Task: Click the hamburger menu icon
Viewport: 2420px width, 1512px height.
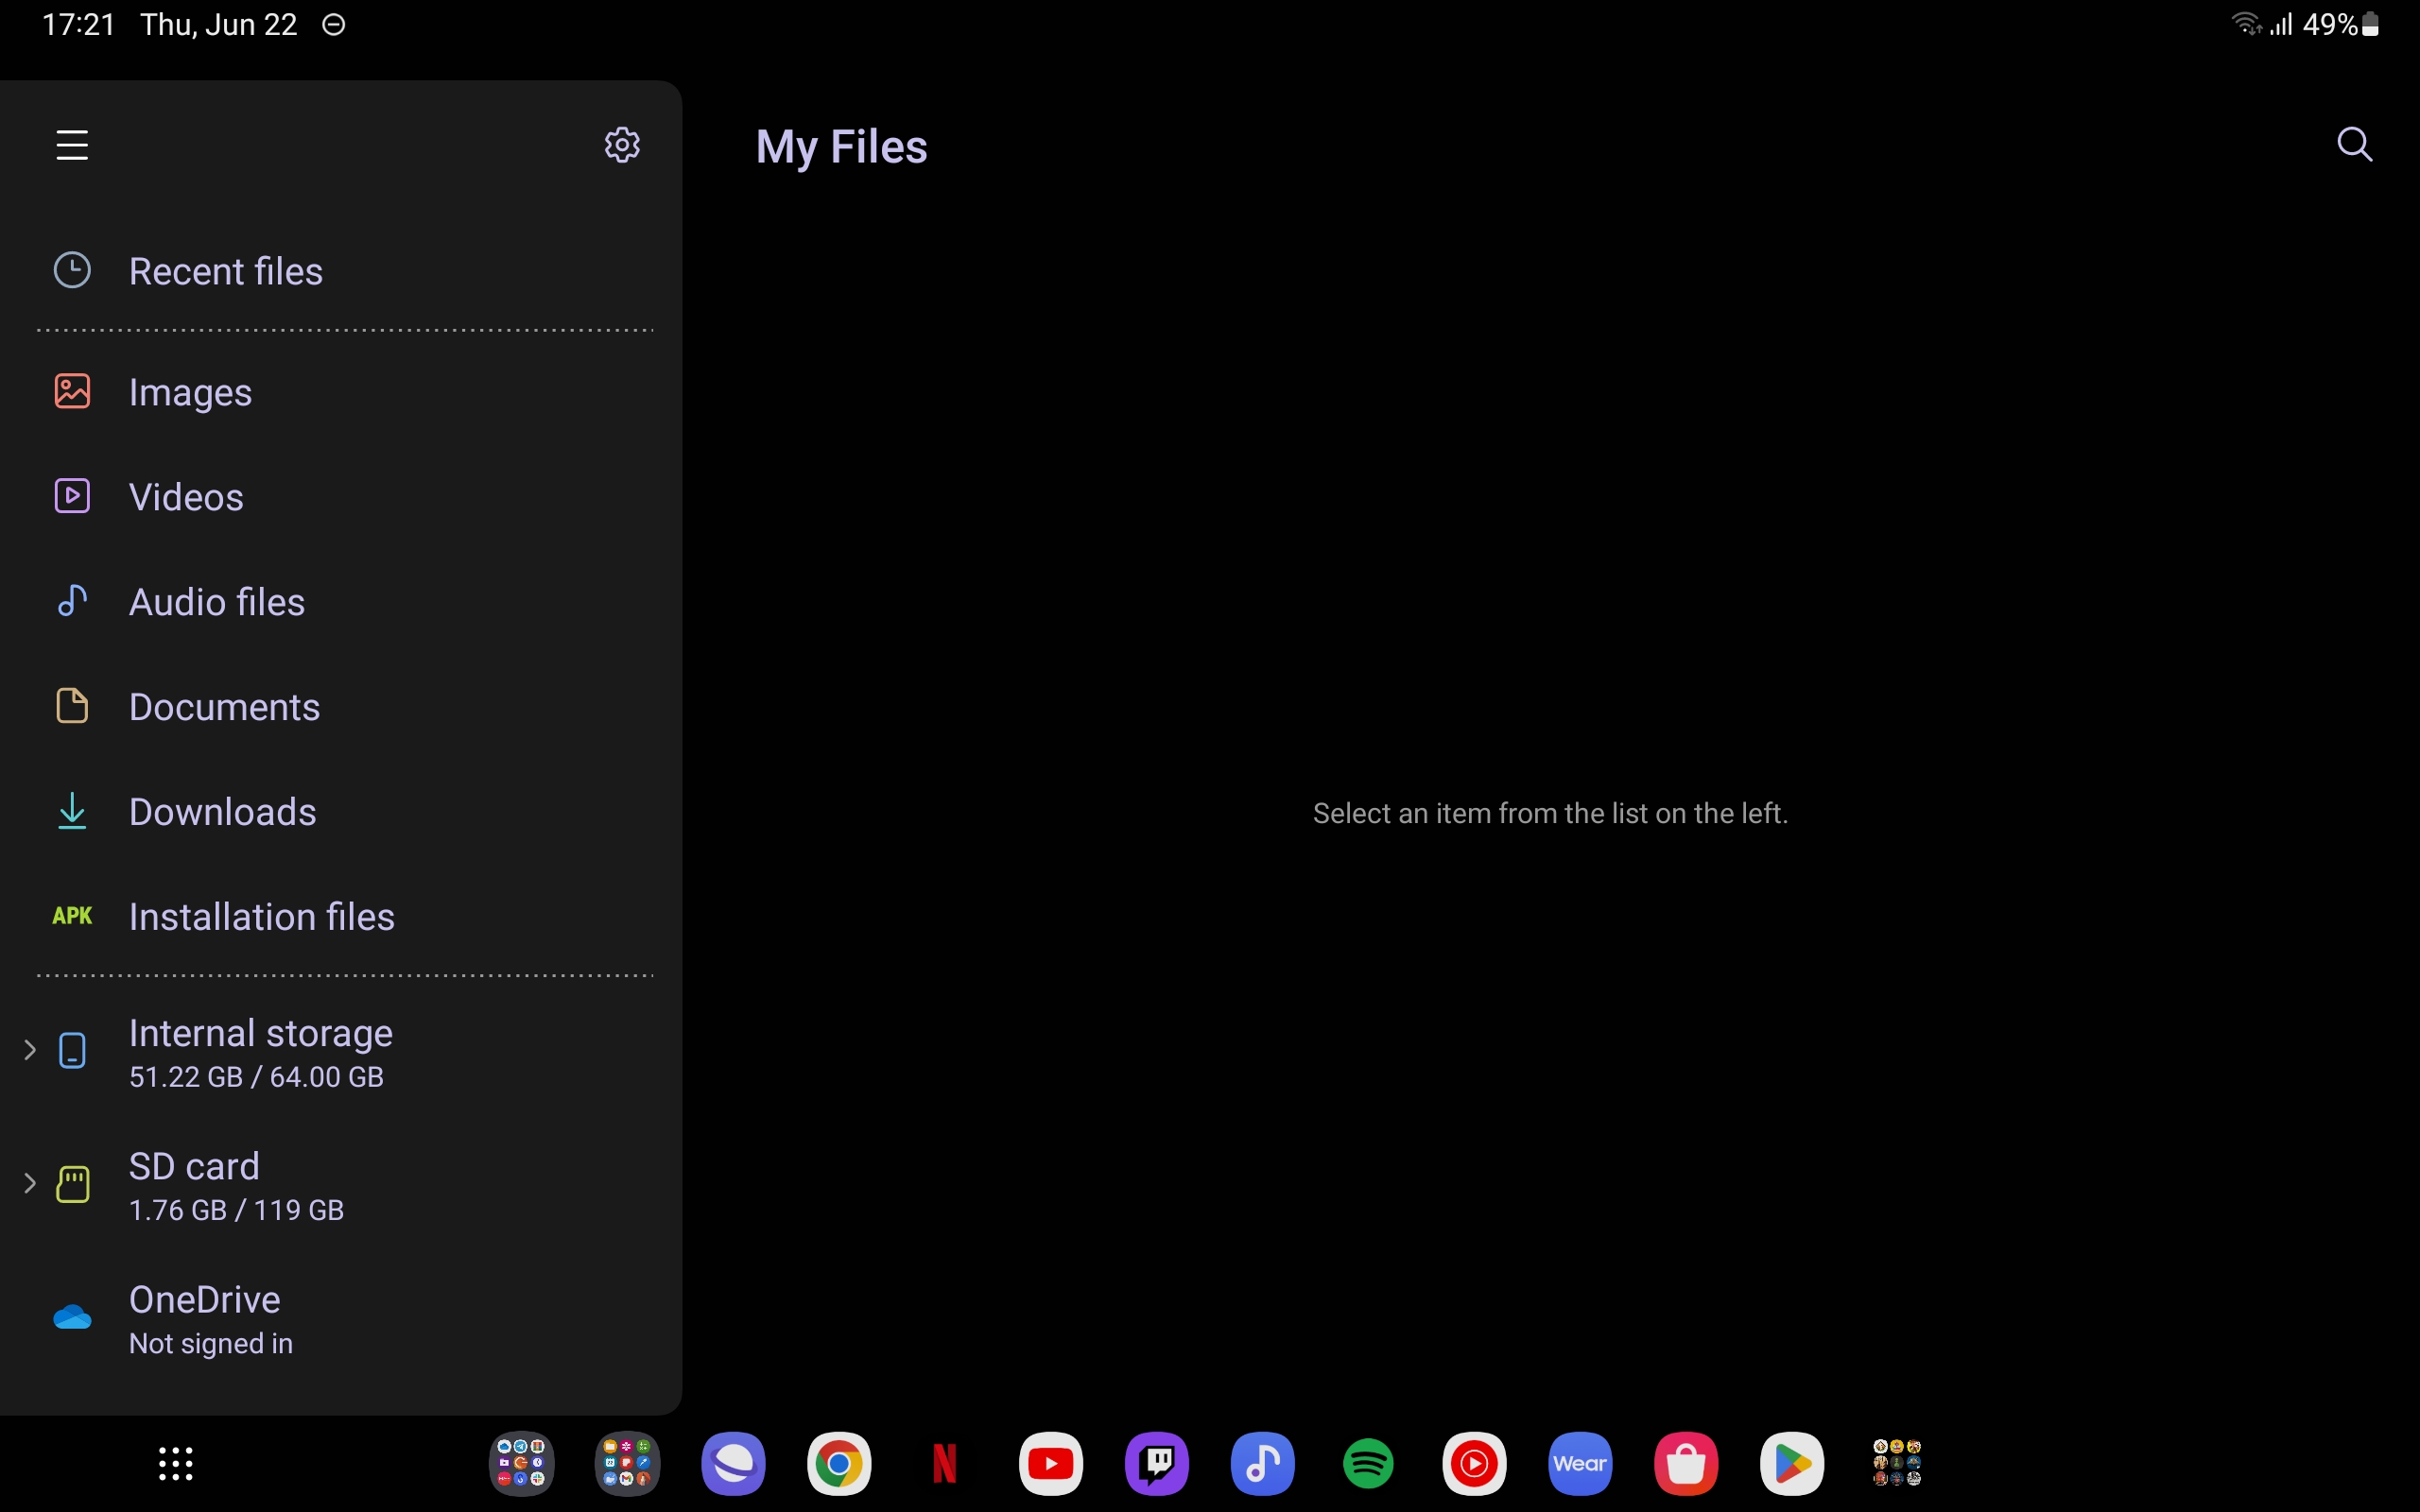Action: [72, 145]
